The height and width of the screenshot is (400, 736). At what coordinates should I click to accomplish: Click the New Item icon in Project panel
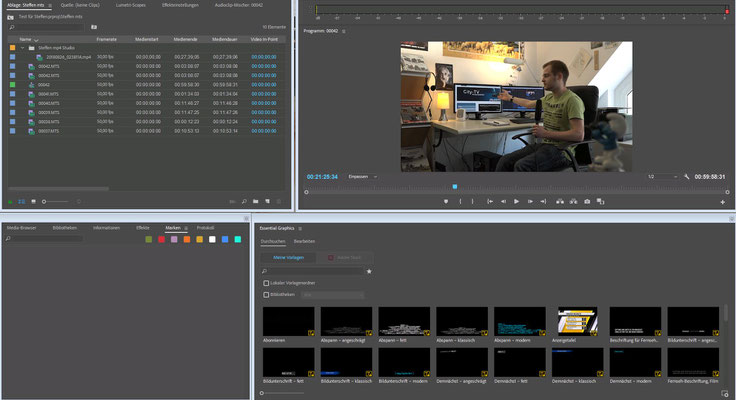click(x=268, y=201)
